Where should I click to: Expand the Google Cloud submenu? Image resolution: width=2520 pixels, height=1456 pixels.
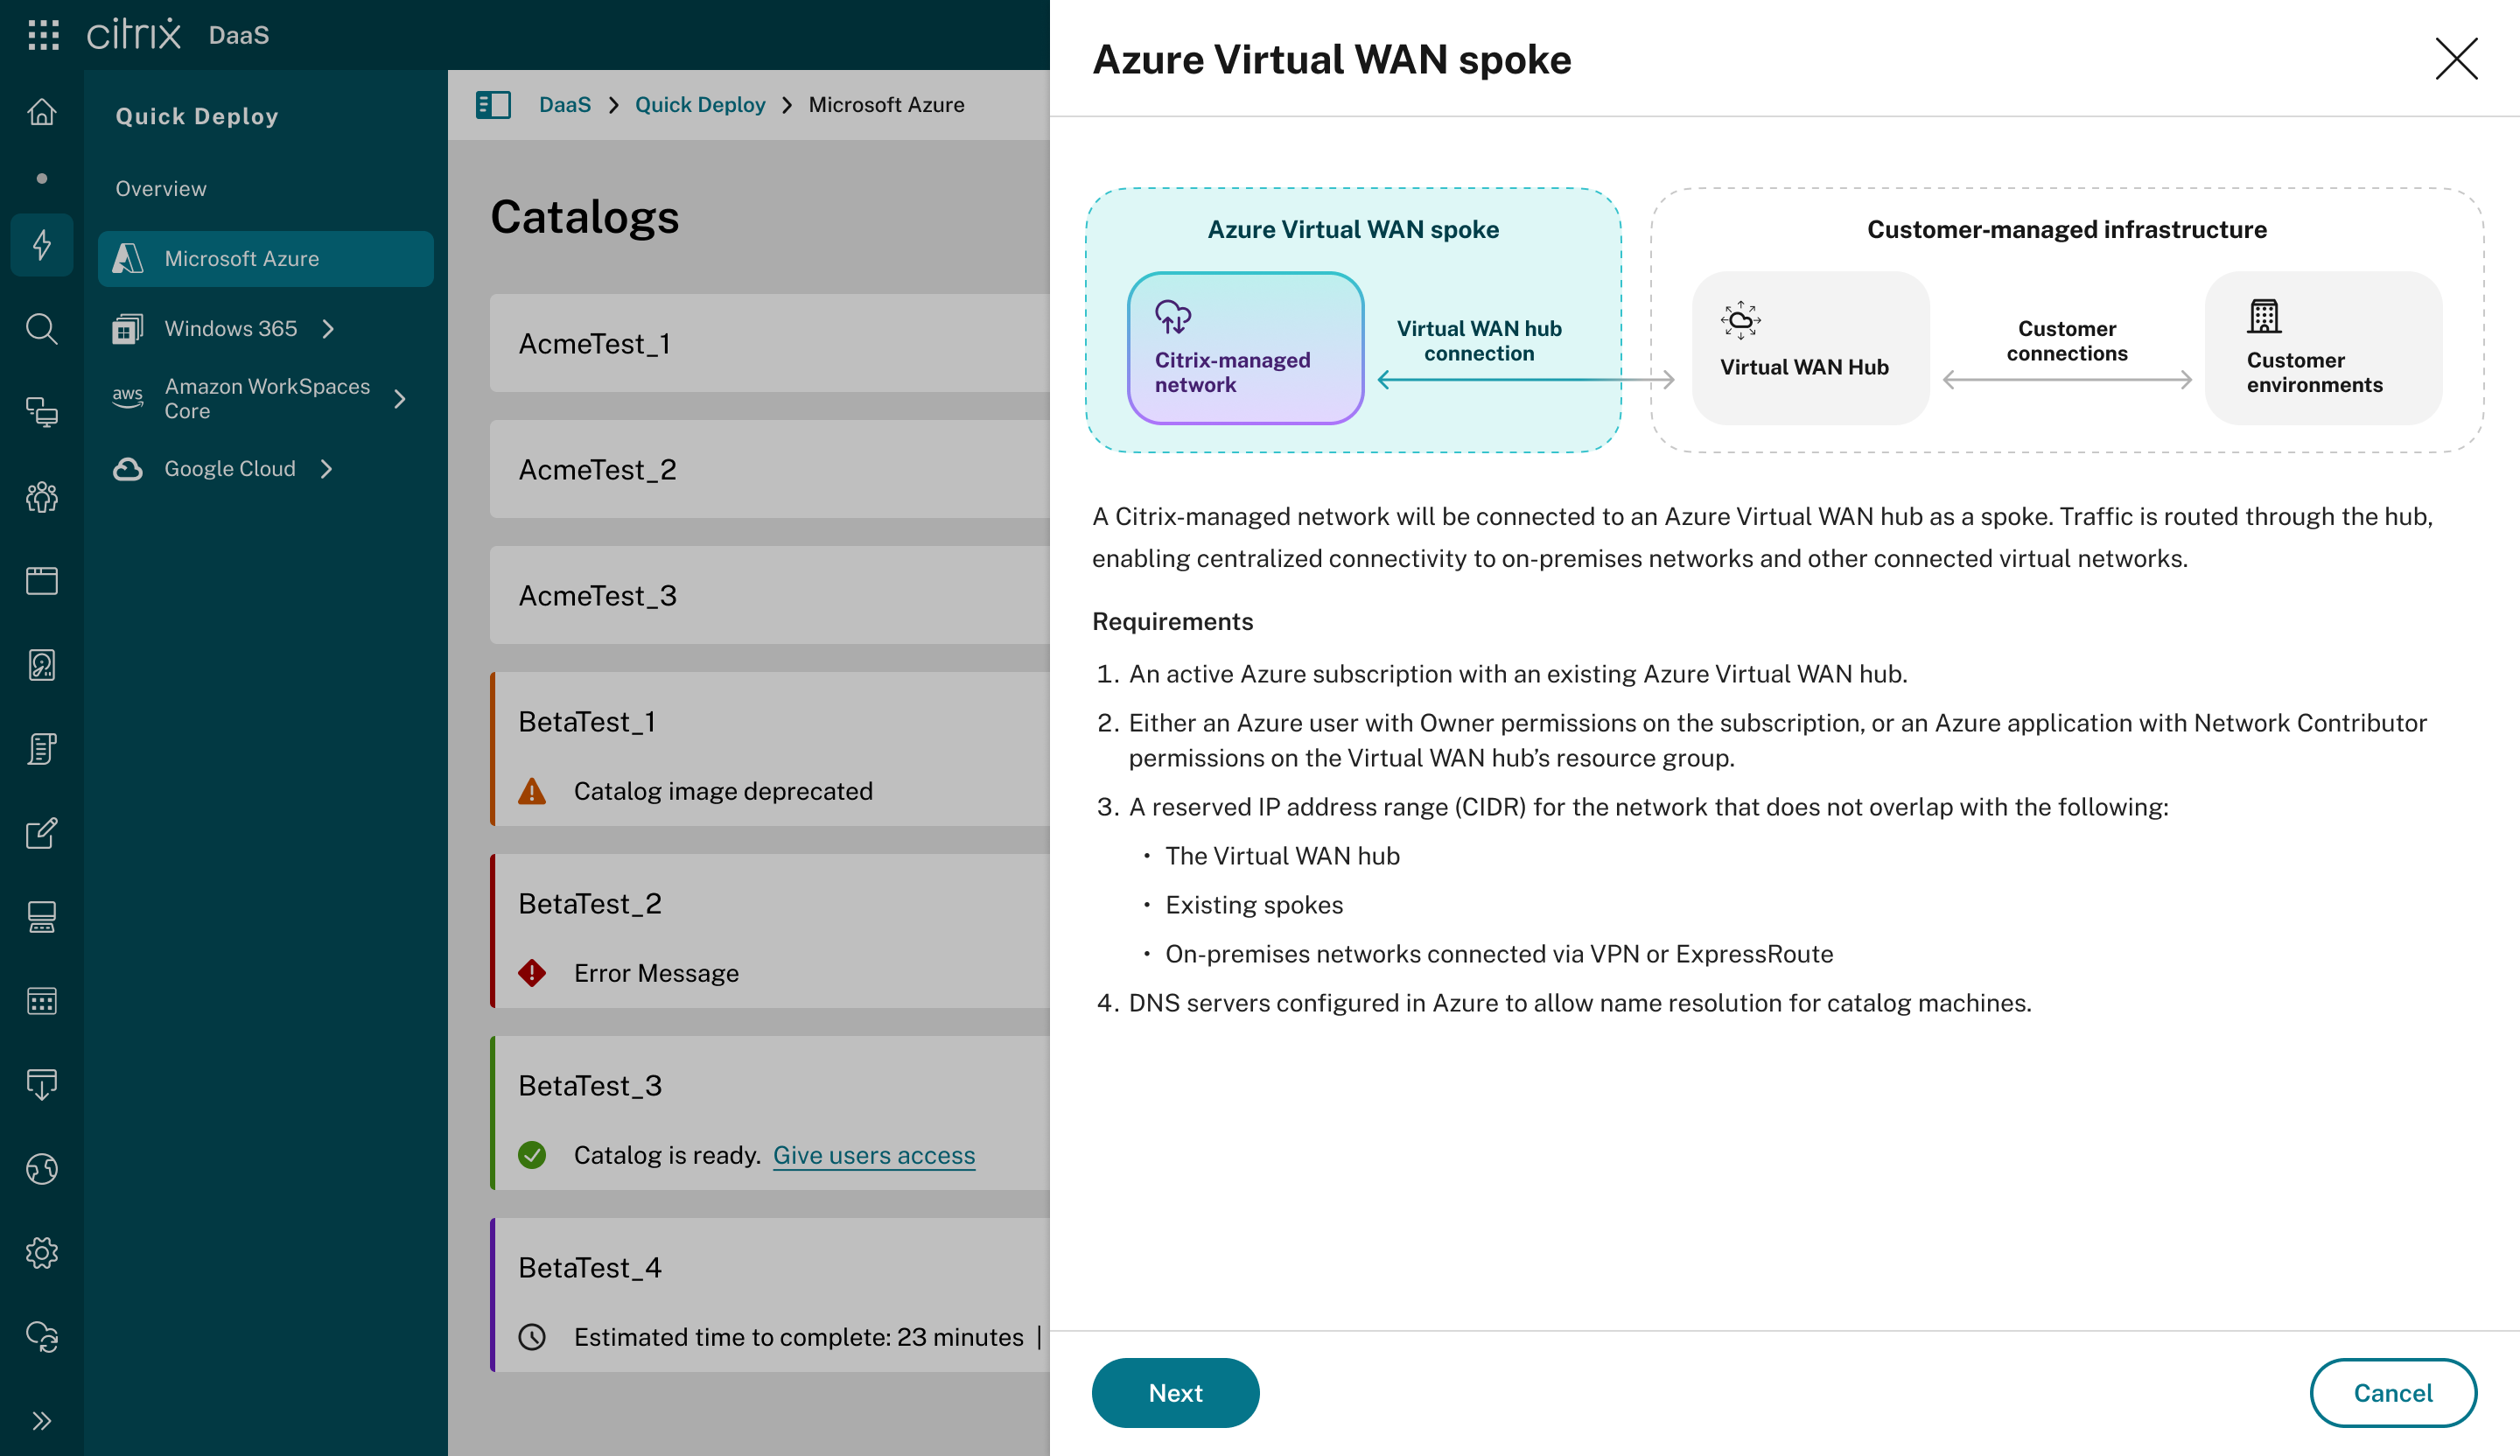[x=326, y=468]
